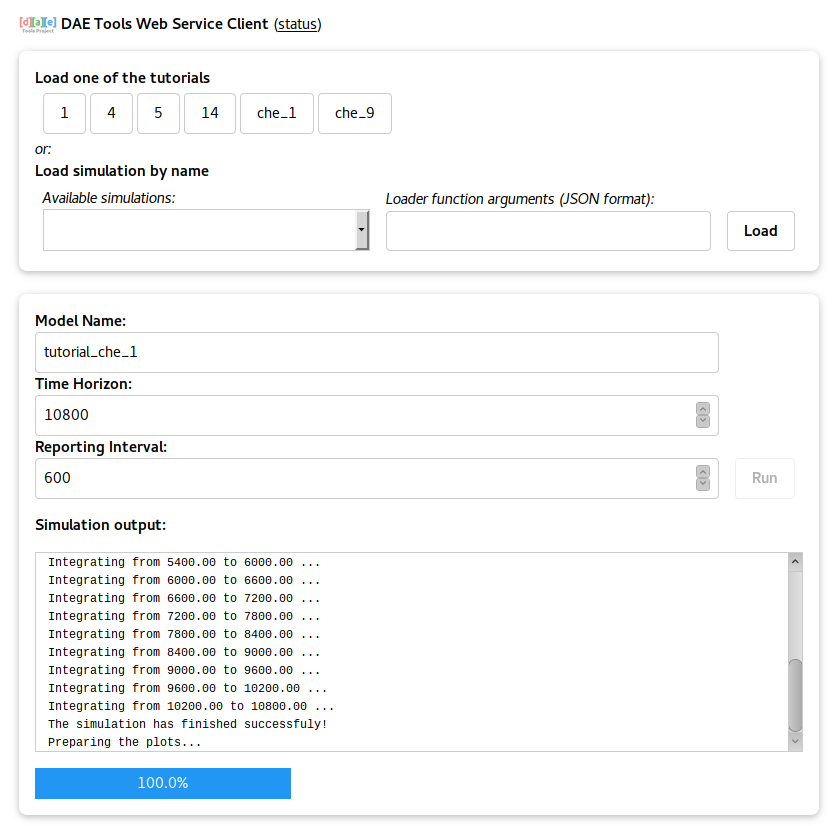The height and width of the screenshot is (826, 836).
Task: Expand the Available simulations dropdown arrow
Action: pyautogui.click(x=362, y=230)
